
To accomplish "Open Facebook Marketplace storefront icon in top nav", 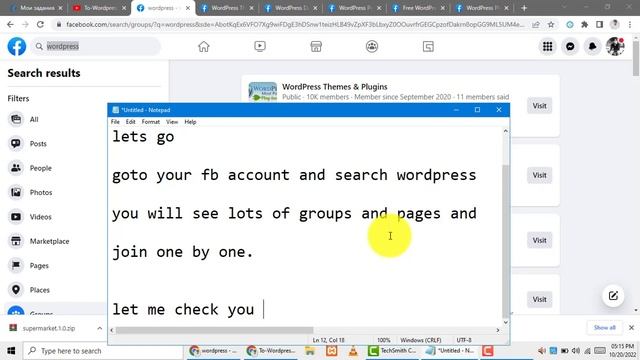I will [x=316, y=47].
